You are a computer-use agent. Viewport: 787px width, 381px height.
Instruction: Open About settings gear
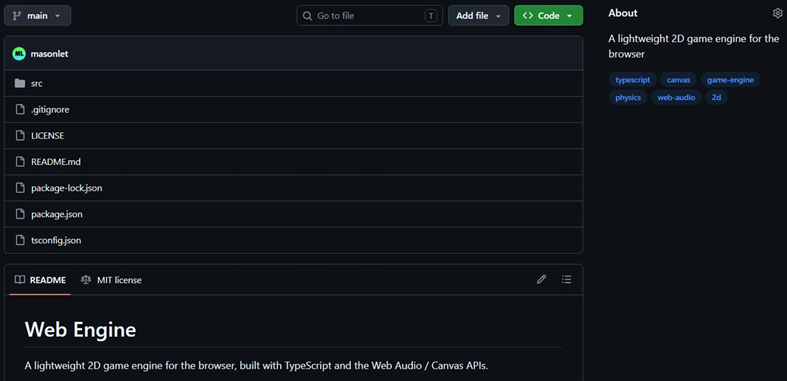777,13
